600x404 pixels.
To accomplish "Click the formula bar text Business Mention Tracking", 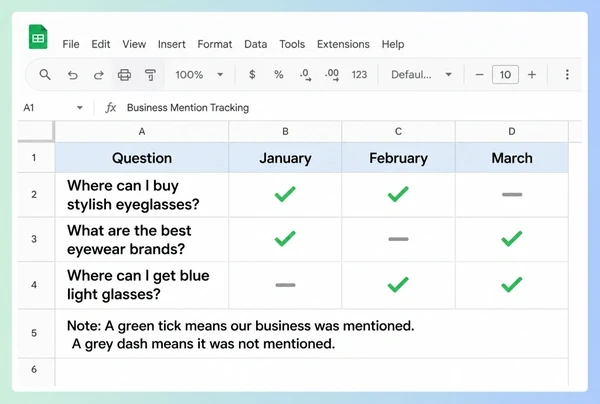I will [188, 108].
